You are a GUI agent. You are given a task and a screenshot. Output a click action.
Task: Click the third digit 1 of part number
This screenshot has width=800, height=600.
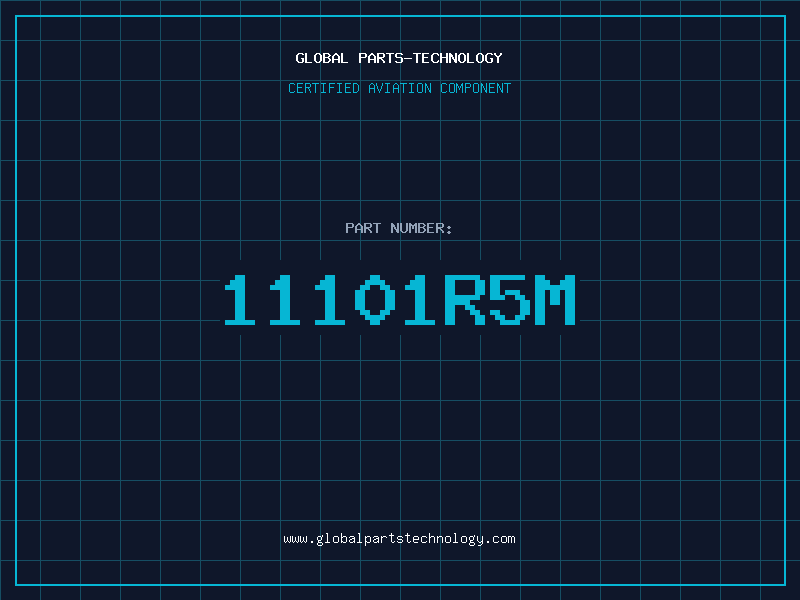point(330,299)
